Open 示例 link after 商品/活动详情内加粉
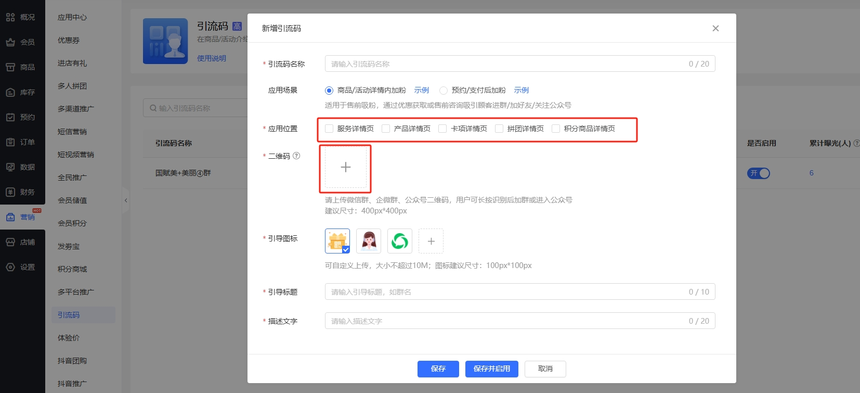The width and height of the screenshot is (860, 393). (x=421, y=90)
